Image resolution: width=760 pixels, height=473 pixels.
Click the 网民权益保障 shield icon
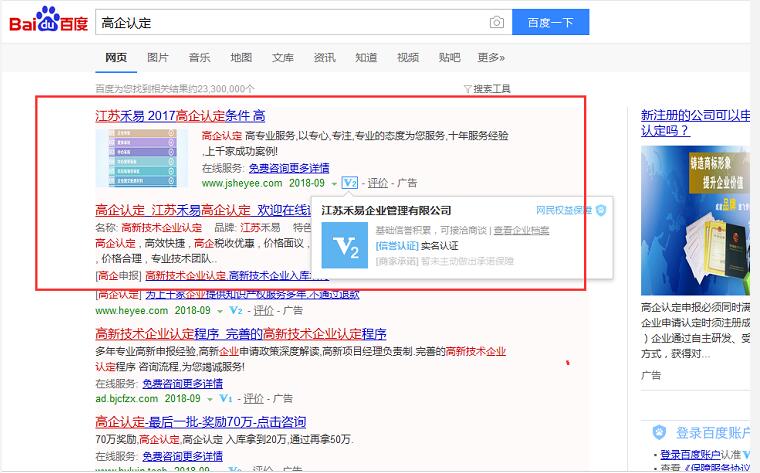point(601,210)
